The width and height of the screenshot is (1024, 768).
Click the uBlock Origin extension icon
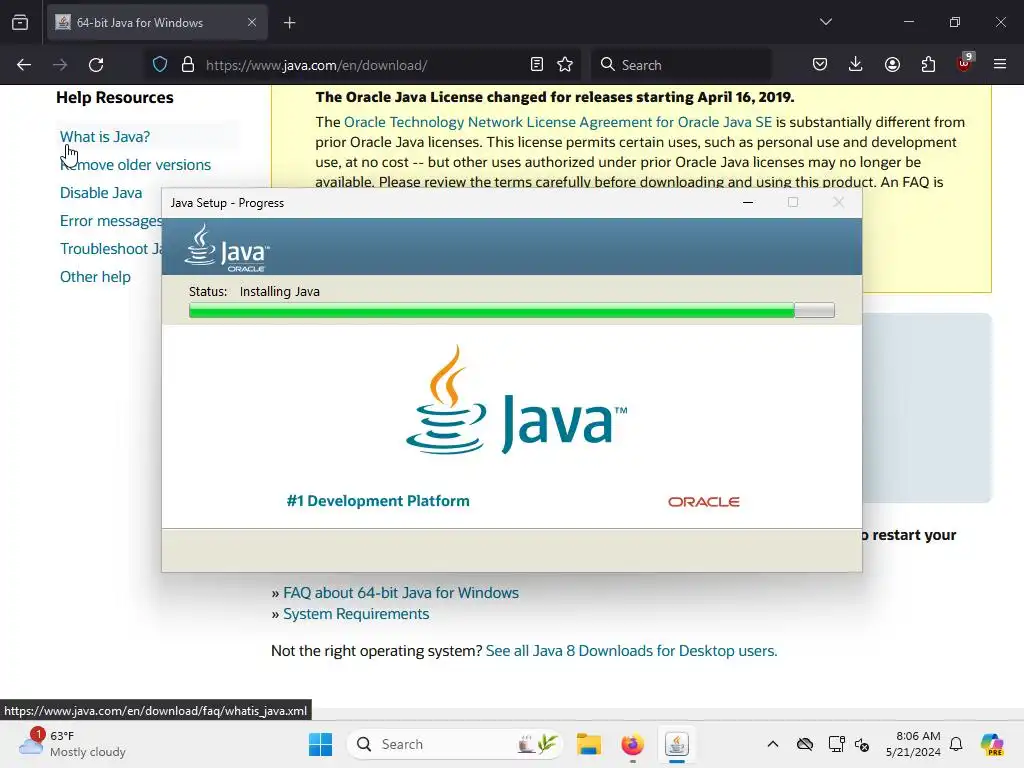[x=965, y=63]
